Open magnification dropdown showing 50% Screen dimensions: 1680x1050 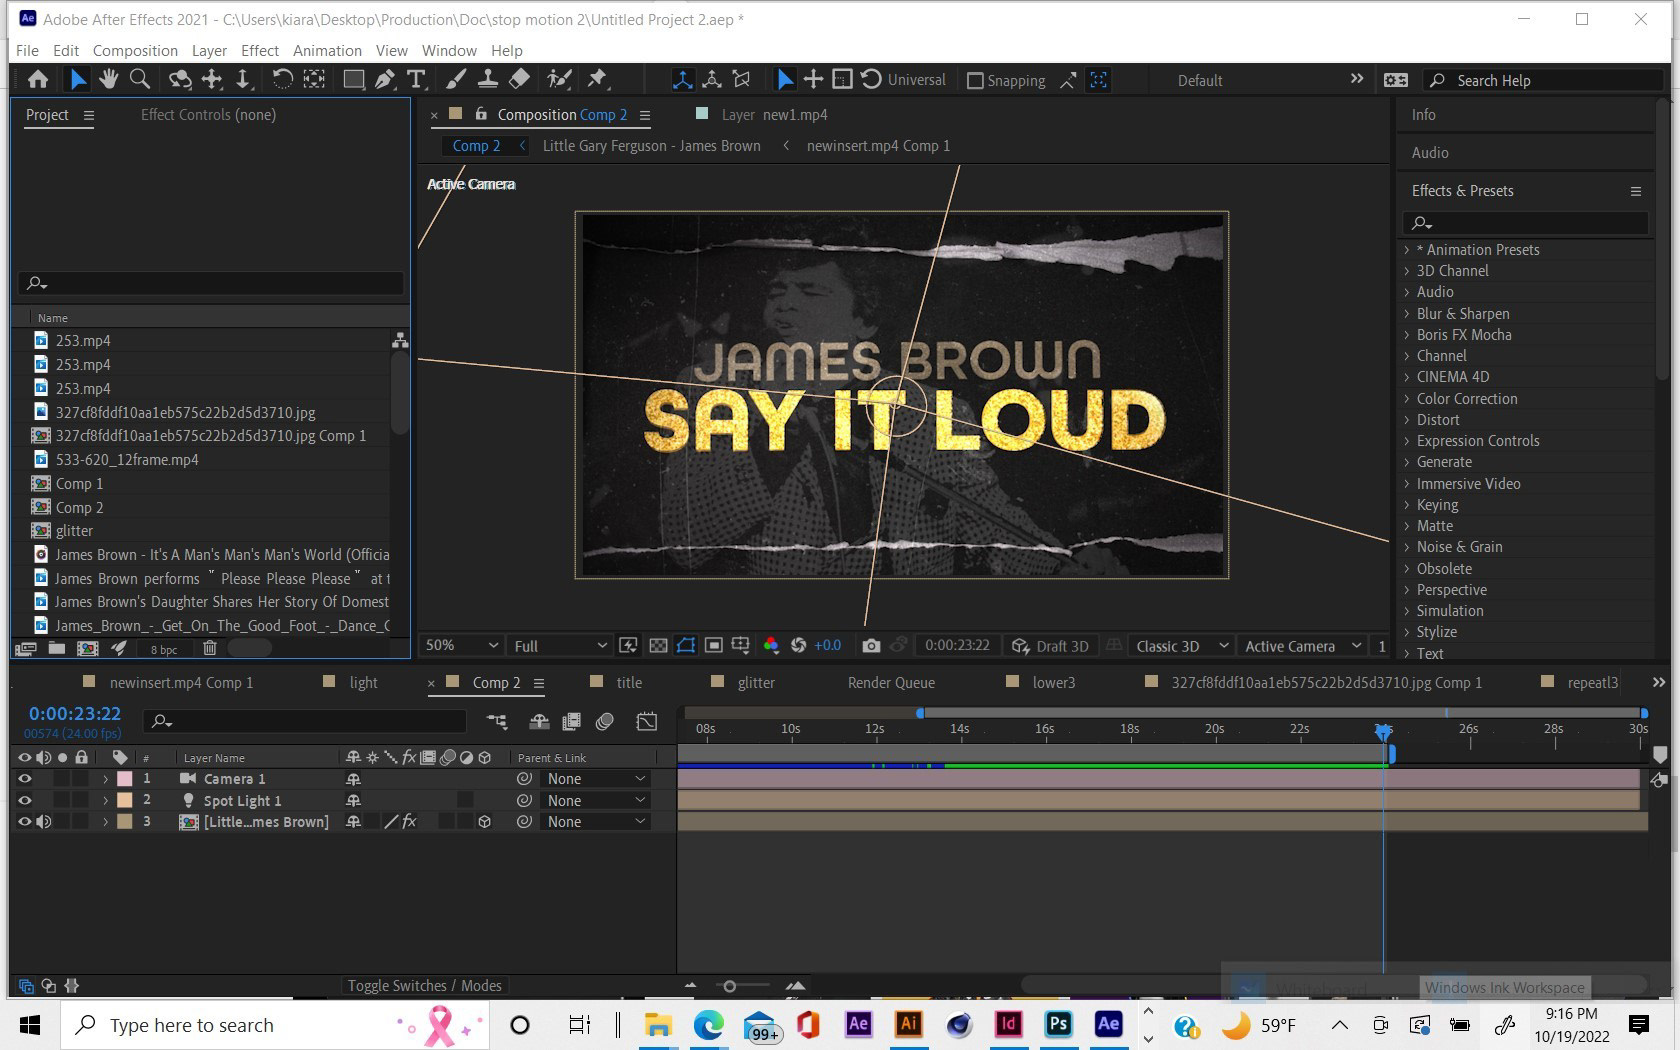pyautogui.click(x=460, y=646)
